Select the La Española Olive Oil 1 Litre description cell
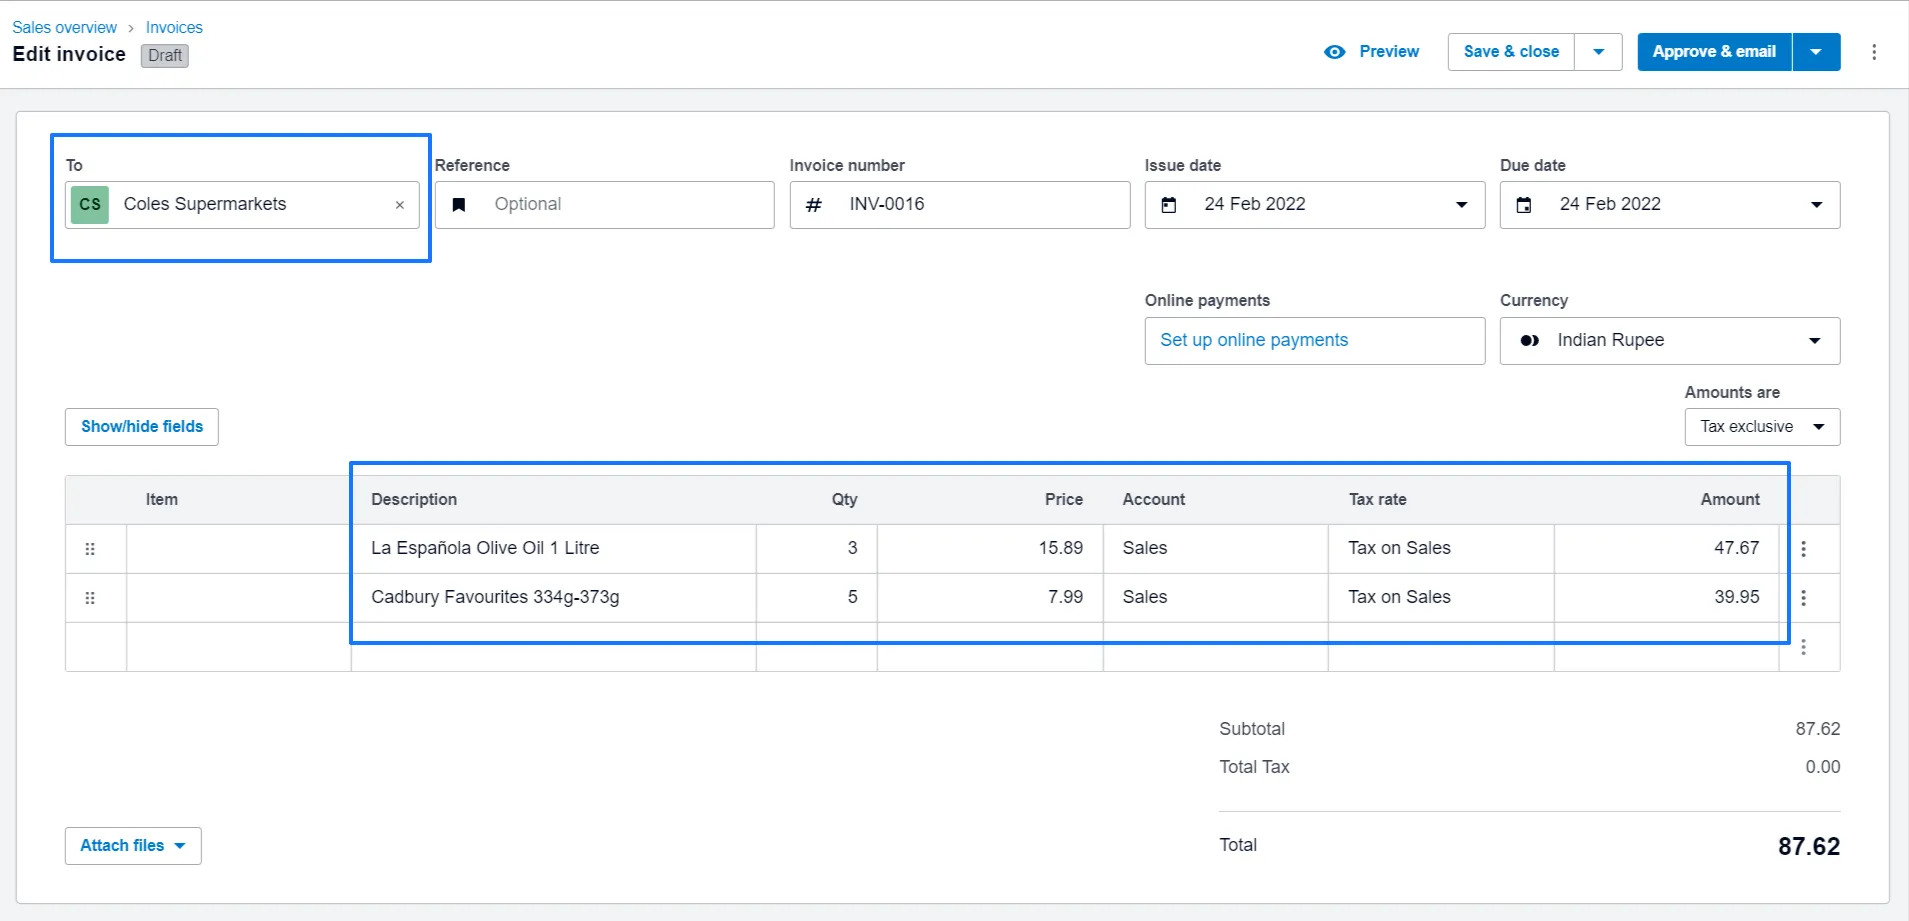The height and width of the screenshot is (921, 1909). tap(553, 549)
